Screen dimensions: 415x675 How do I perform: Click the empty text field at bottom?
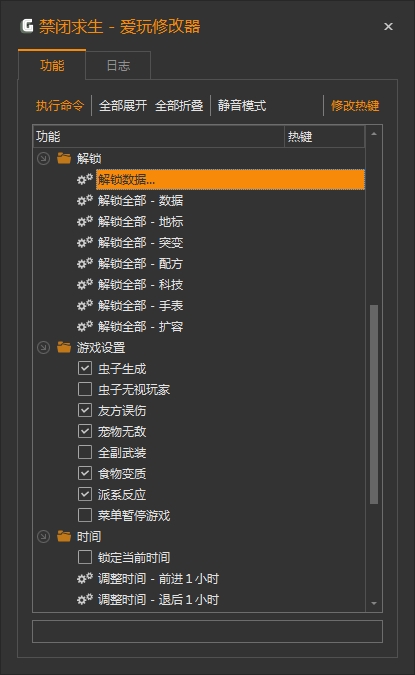(x=207, y=631)
